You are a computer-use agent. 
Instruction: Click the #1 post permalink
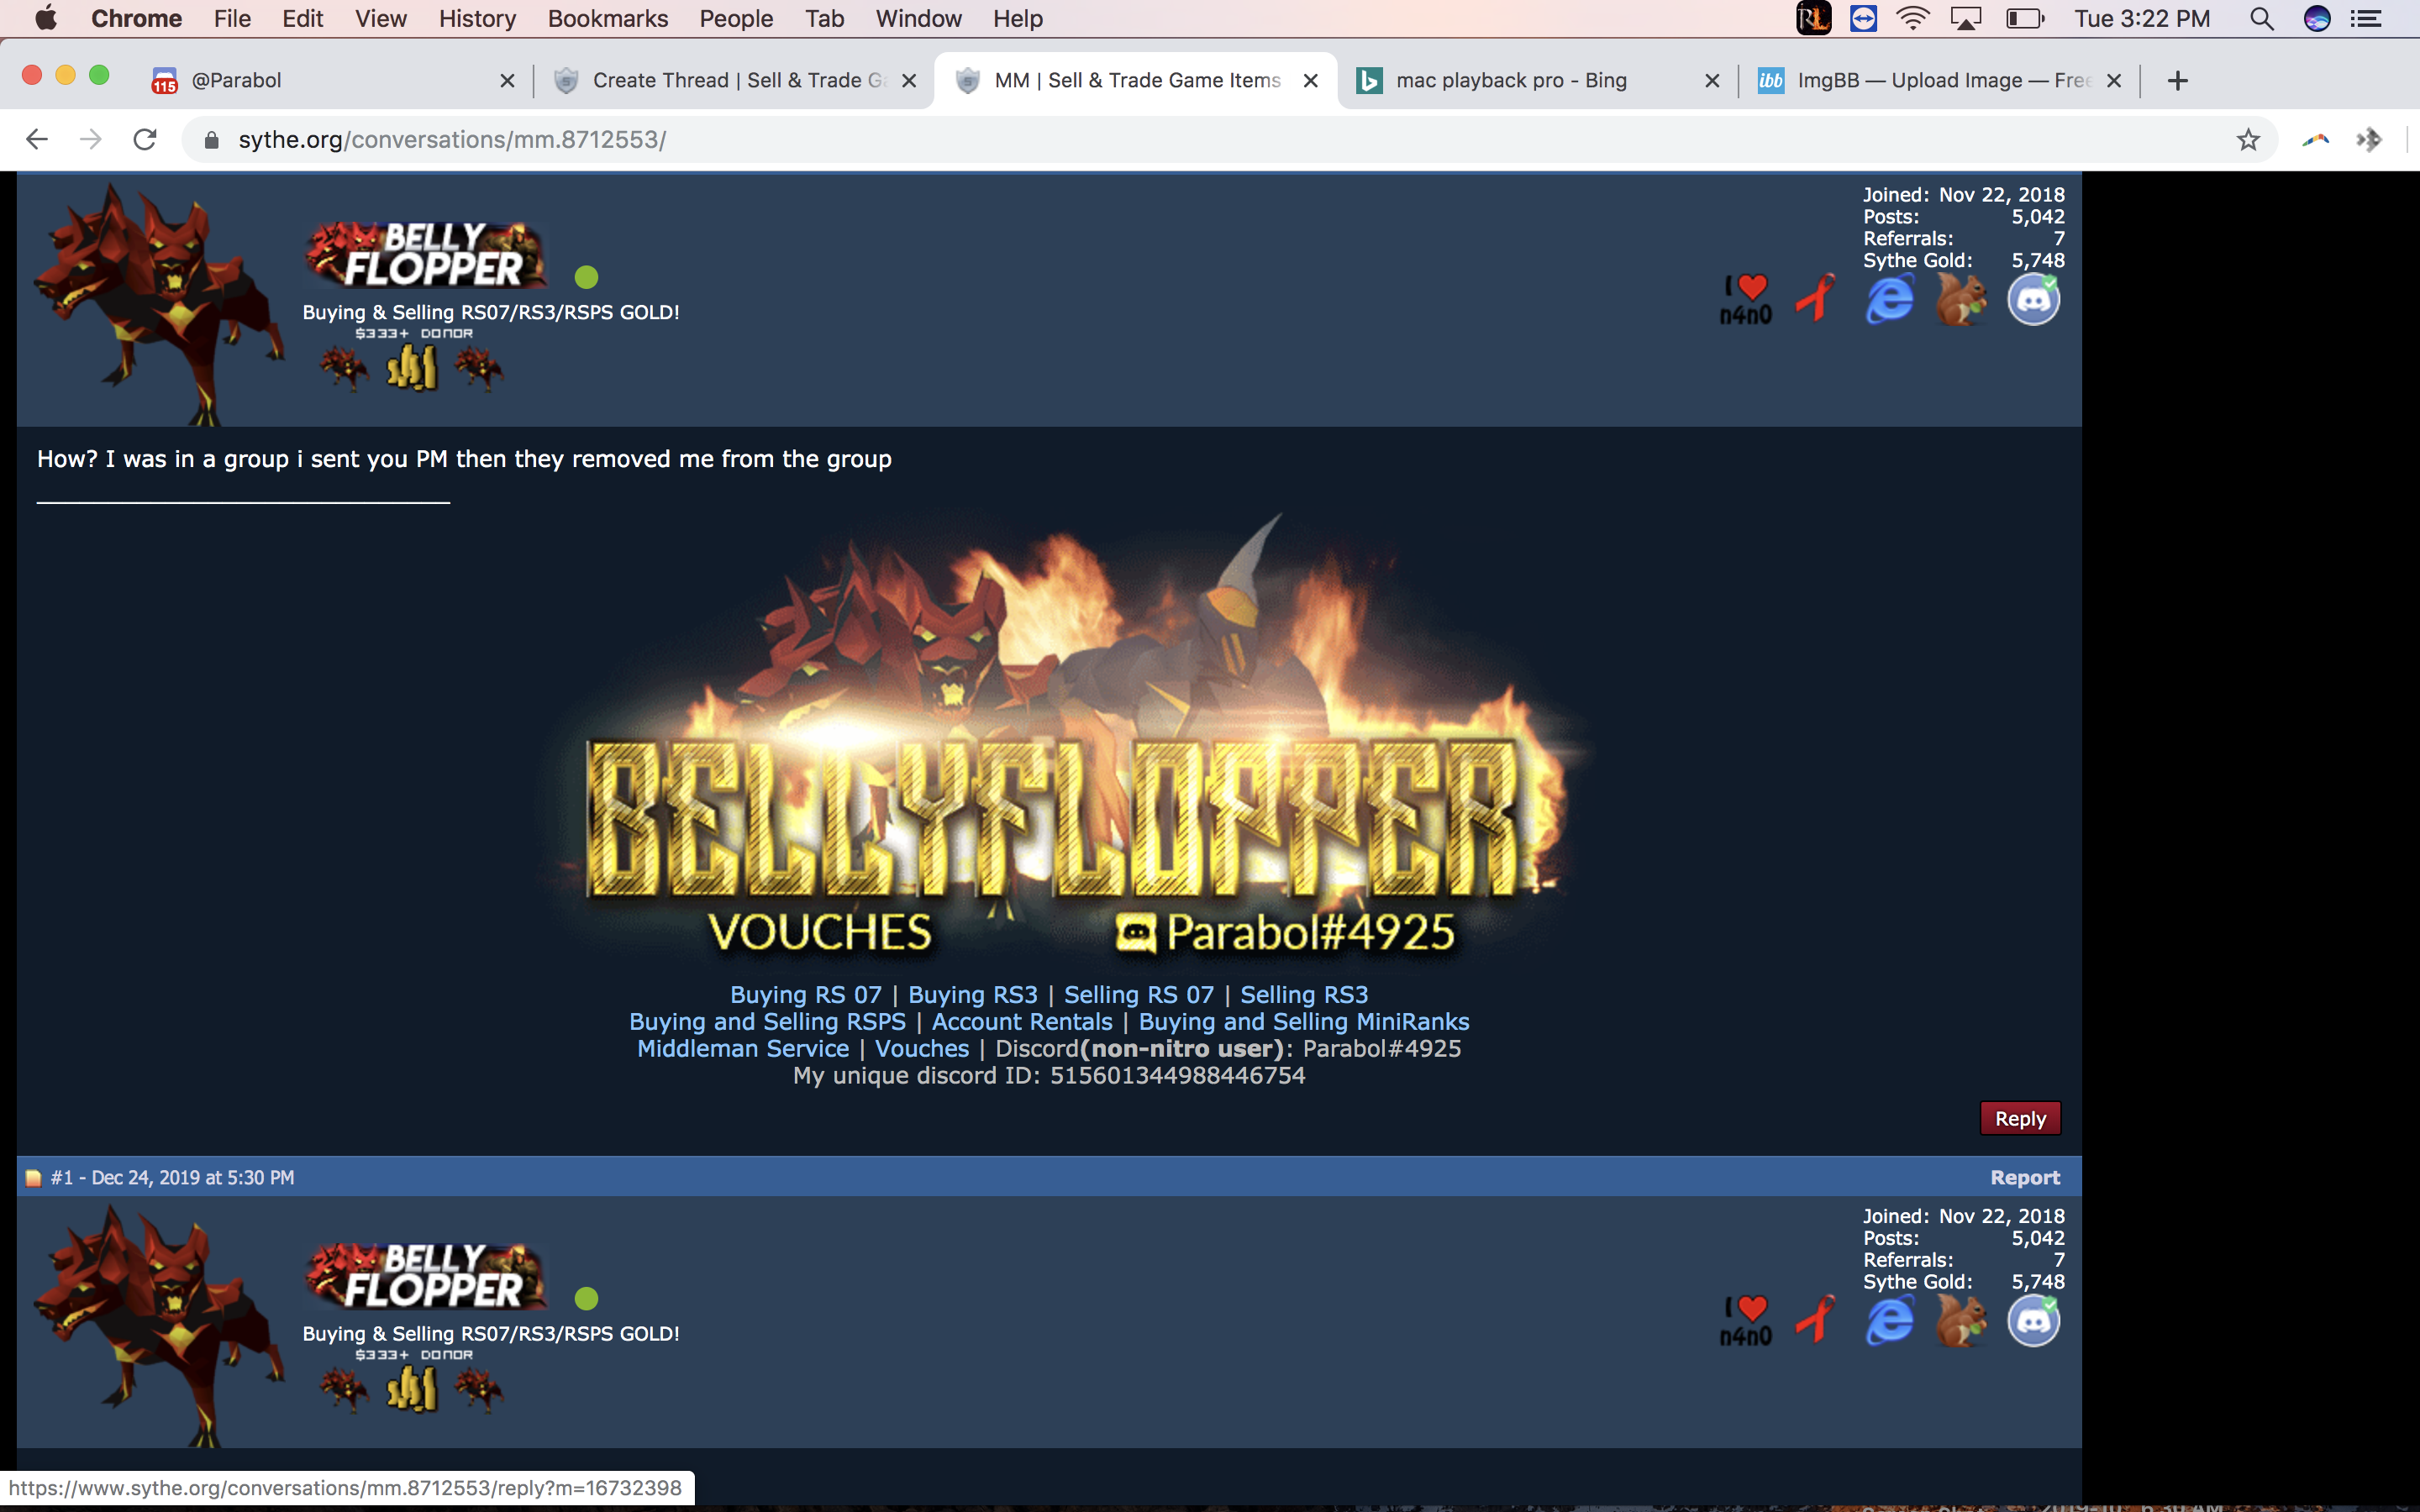coord(62,1178)
